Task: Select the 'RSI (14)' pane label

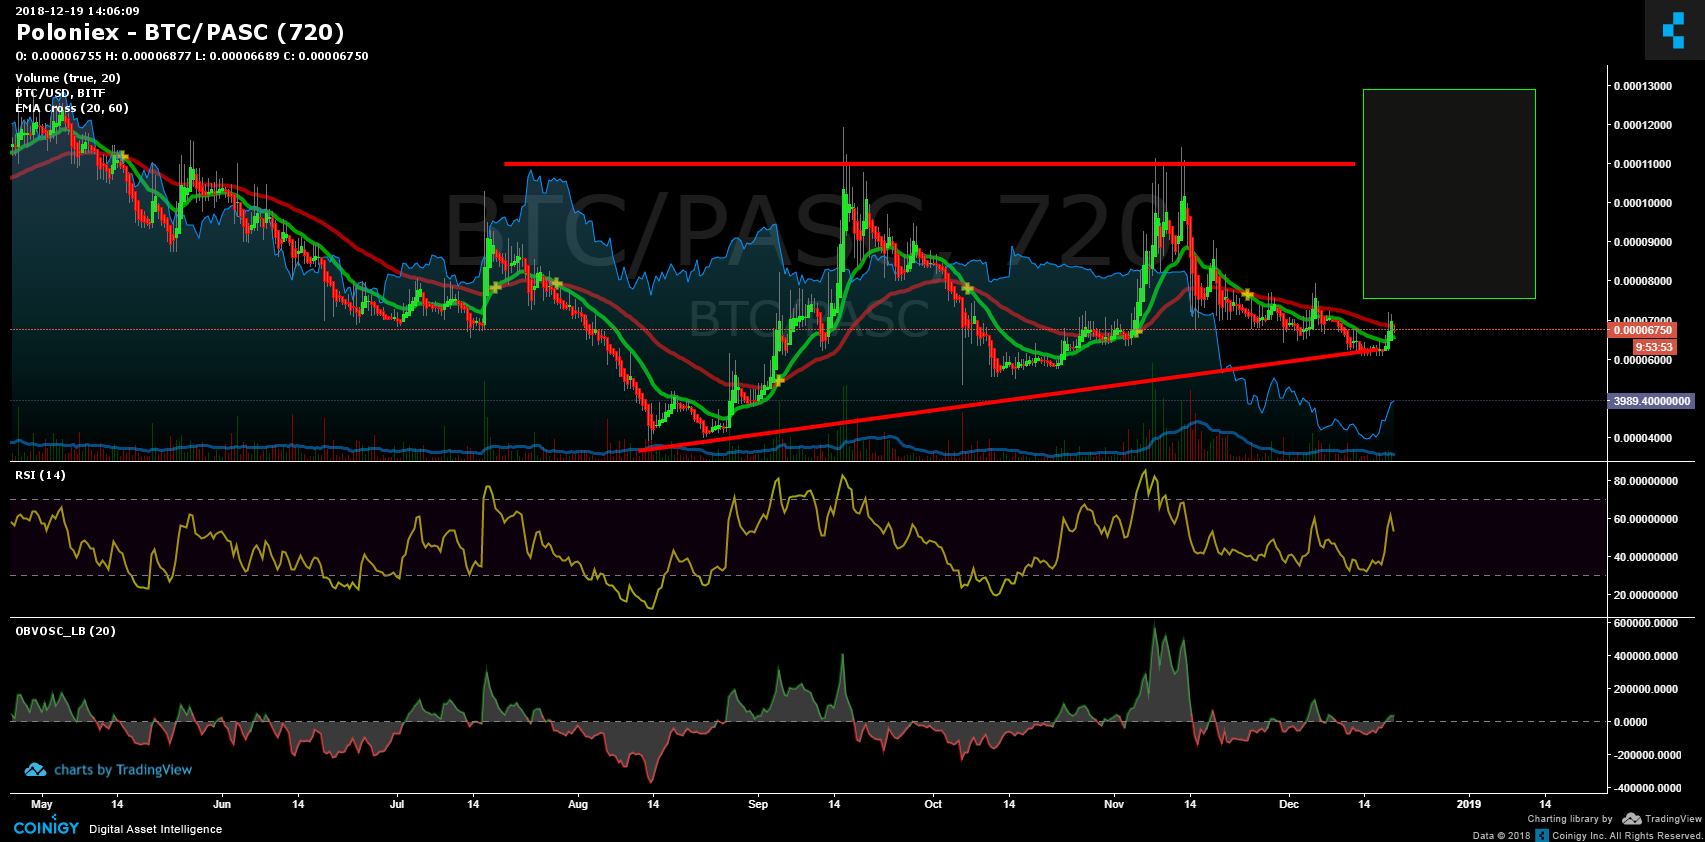Action: (40, 475)
